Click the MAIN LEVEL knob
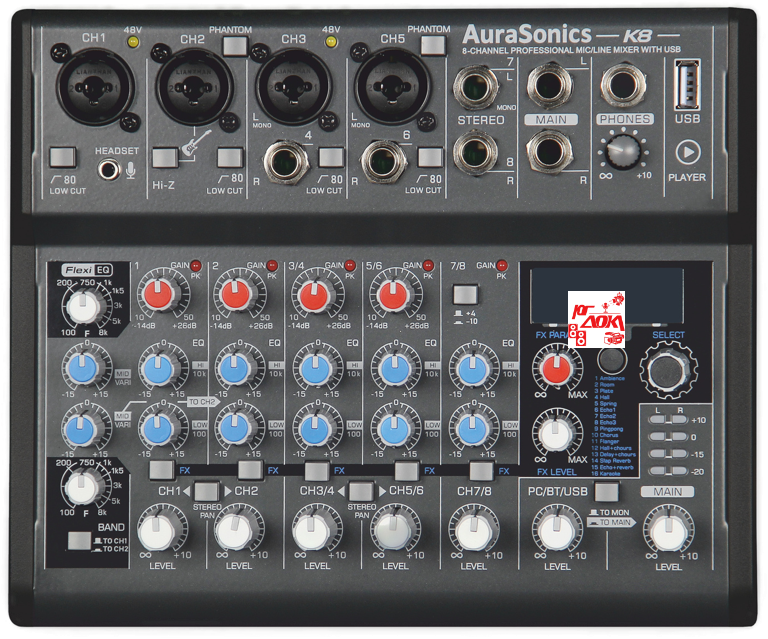Screen dimensions: 768x639 [x=667, y=528]
